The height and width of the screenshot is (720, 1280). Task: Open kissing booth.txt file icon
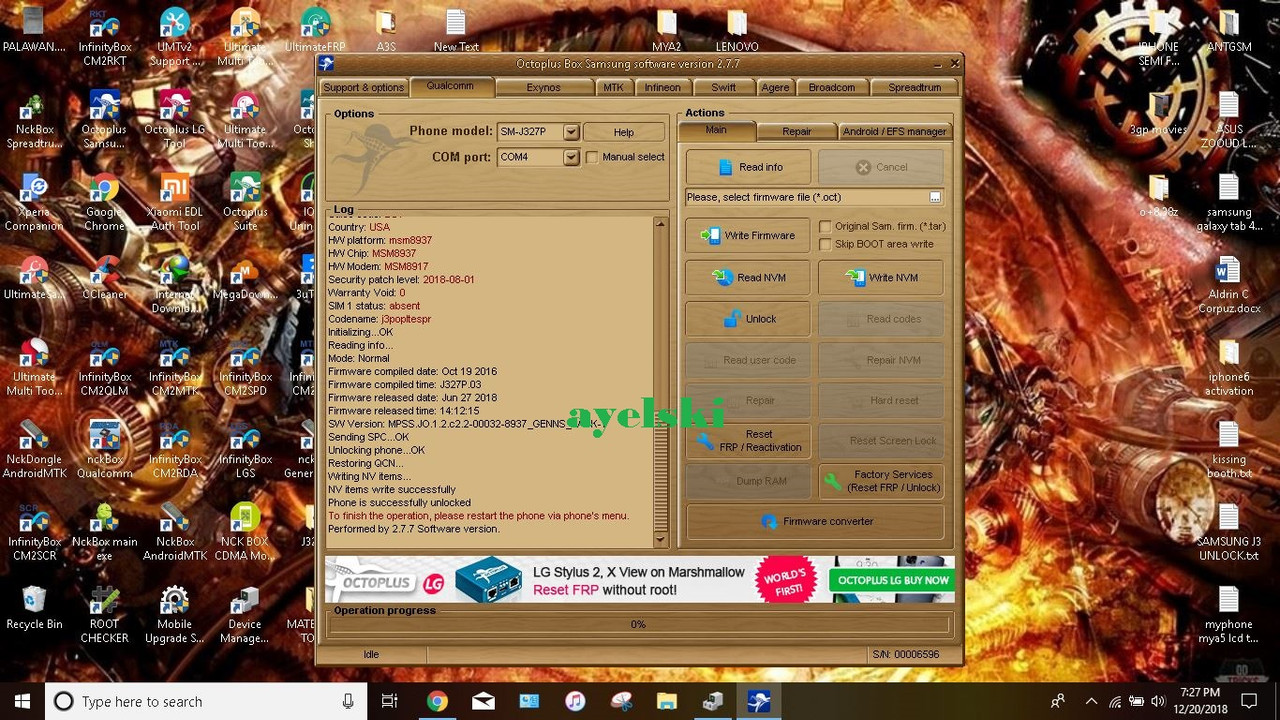pyautogui.click(x=1229, y=450)
